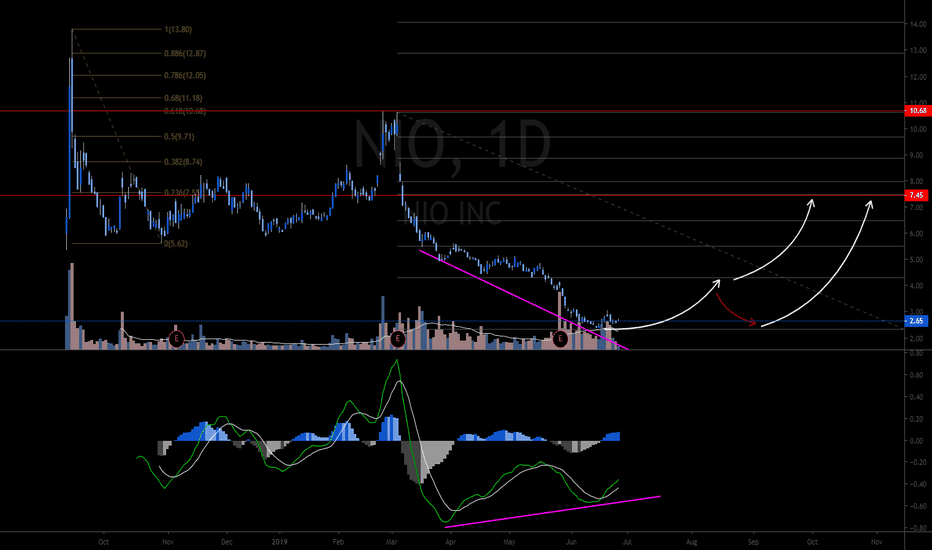Image resolution: width=932 pixels, height=550 pixels.
Task: Select the blue 2.65 current price label
Action: (916, 321)
